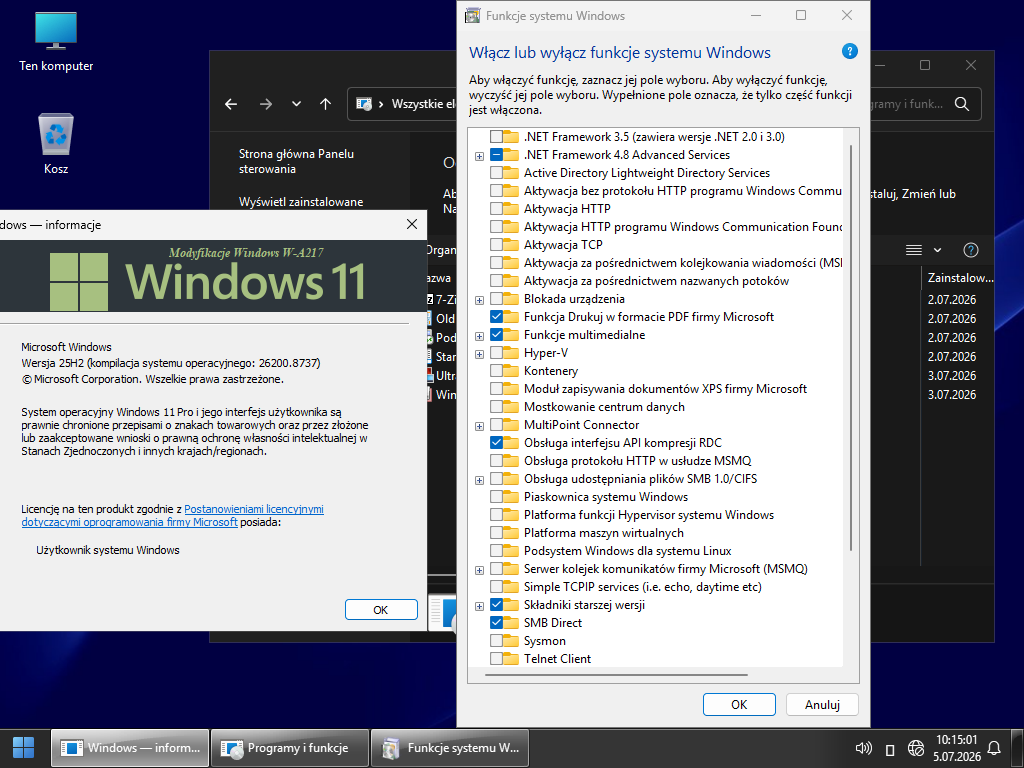This screenshot has height=768, width=1024.
Task: Open view options dropdown arrow
Action: click(938, 250)
